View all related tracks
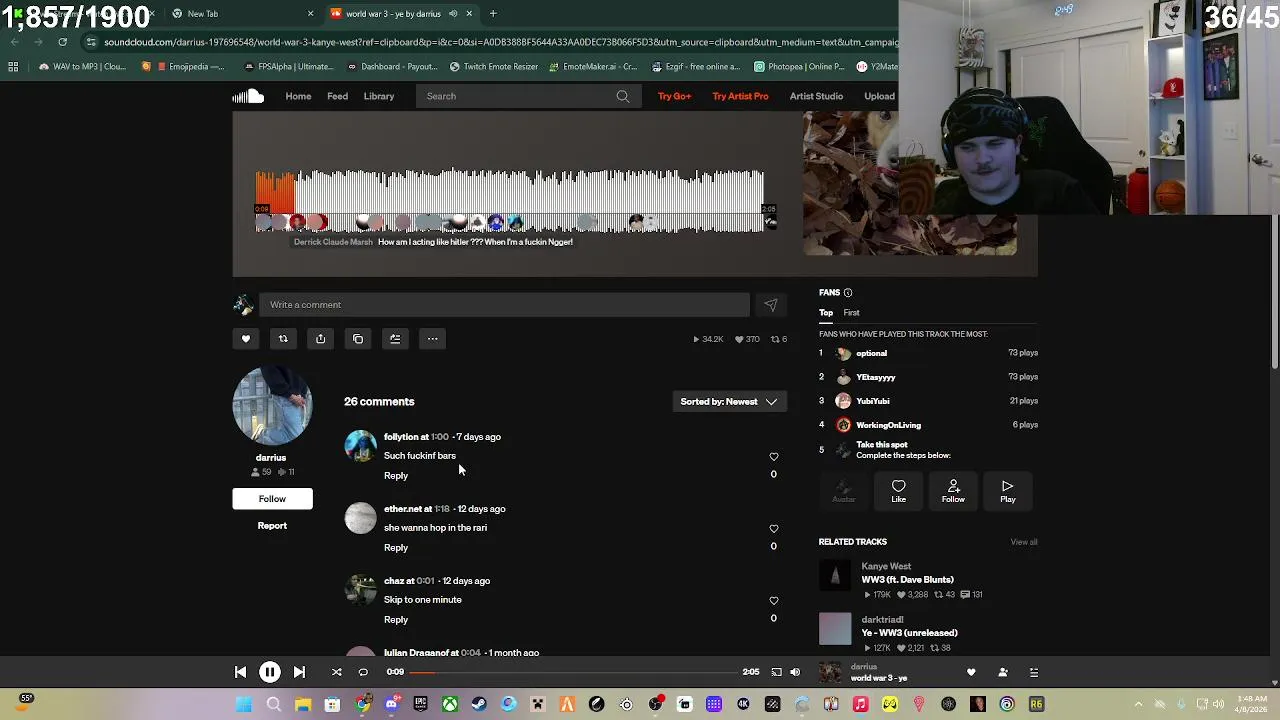1280x720 pixels. (x=1023, y=542)
